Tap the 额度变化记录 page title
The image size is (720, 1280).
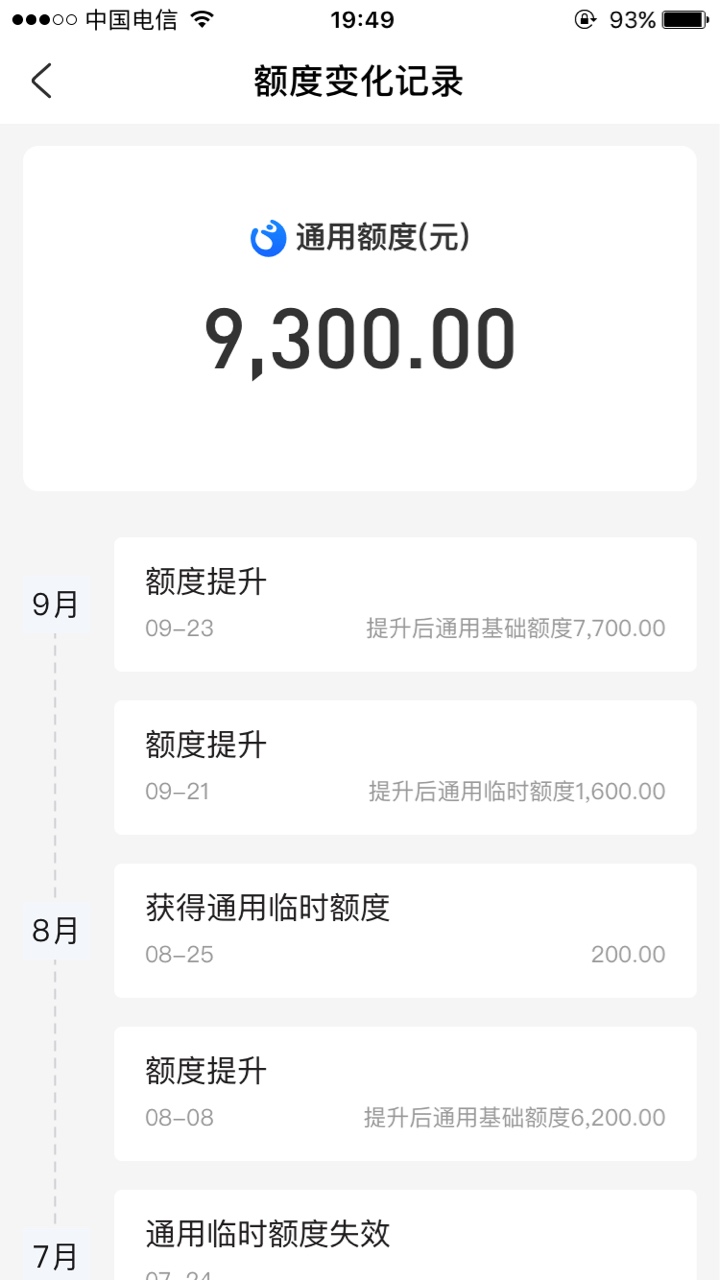pos(359,82)
